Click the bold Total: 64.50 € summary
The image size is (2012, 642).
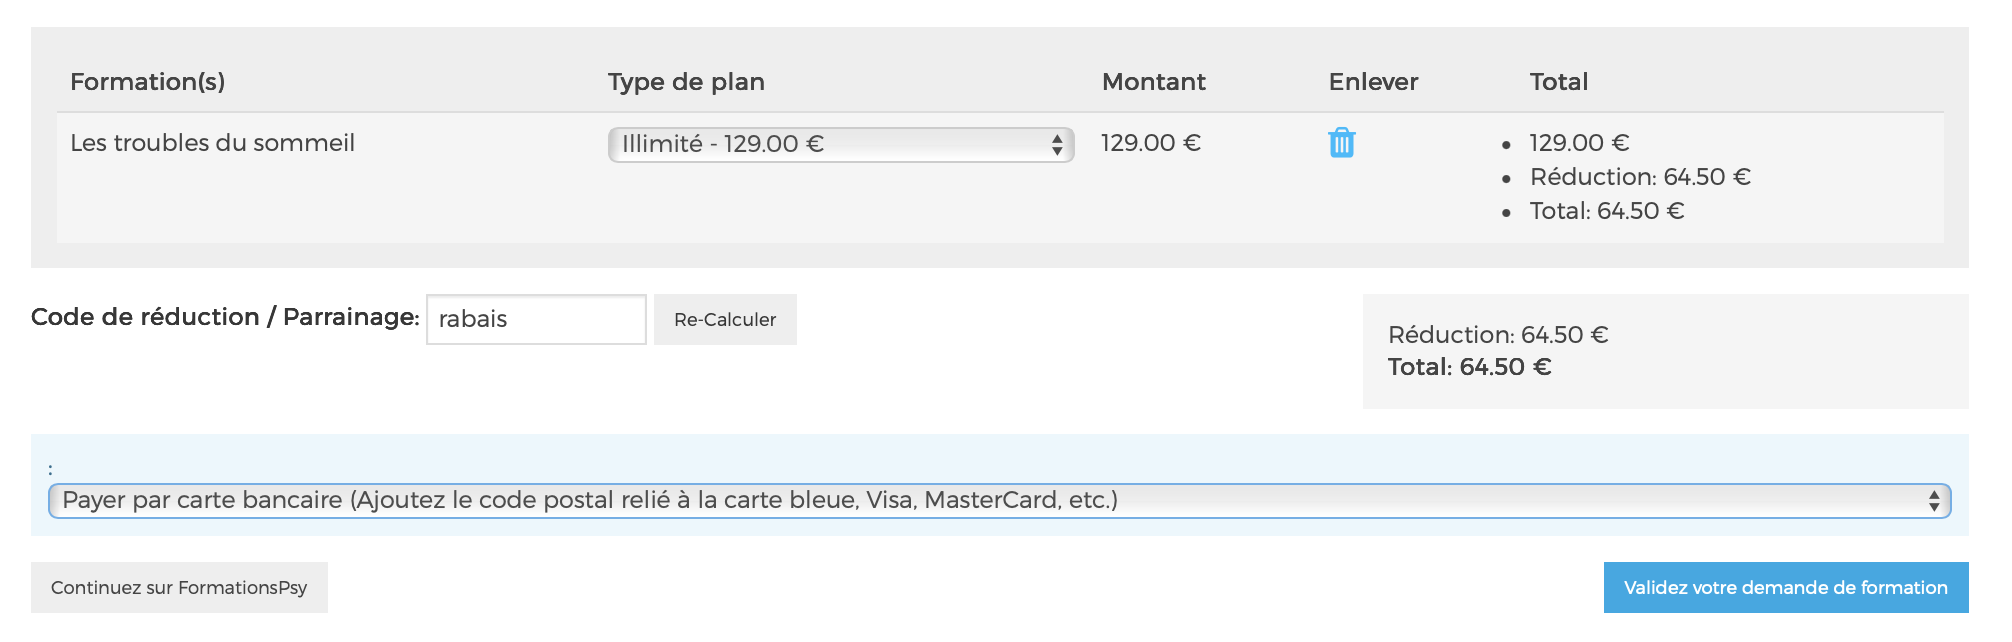click(1469, 367)
